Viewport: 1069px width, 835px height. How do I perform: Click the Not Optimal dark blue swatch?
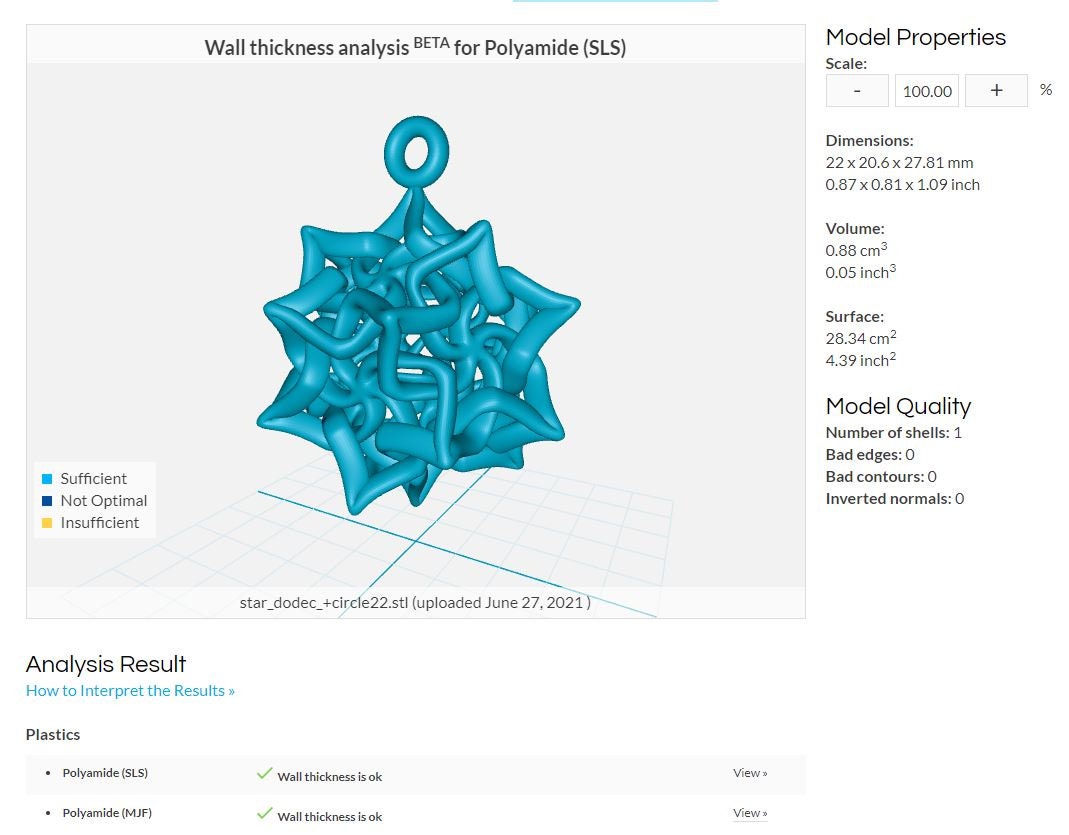coord(47,501)
